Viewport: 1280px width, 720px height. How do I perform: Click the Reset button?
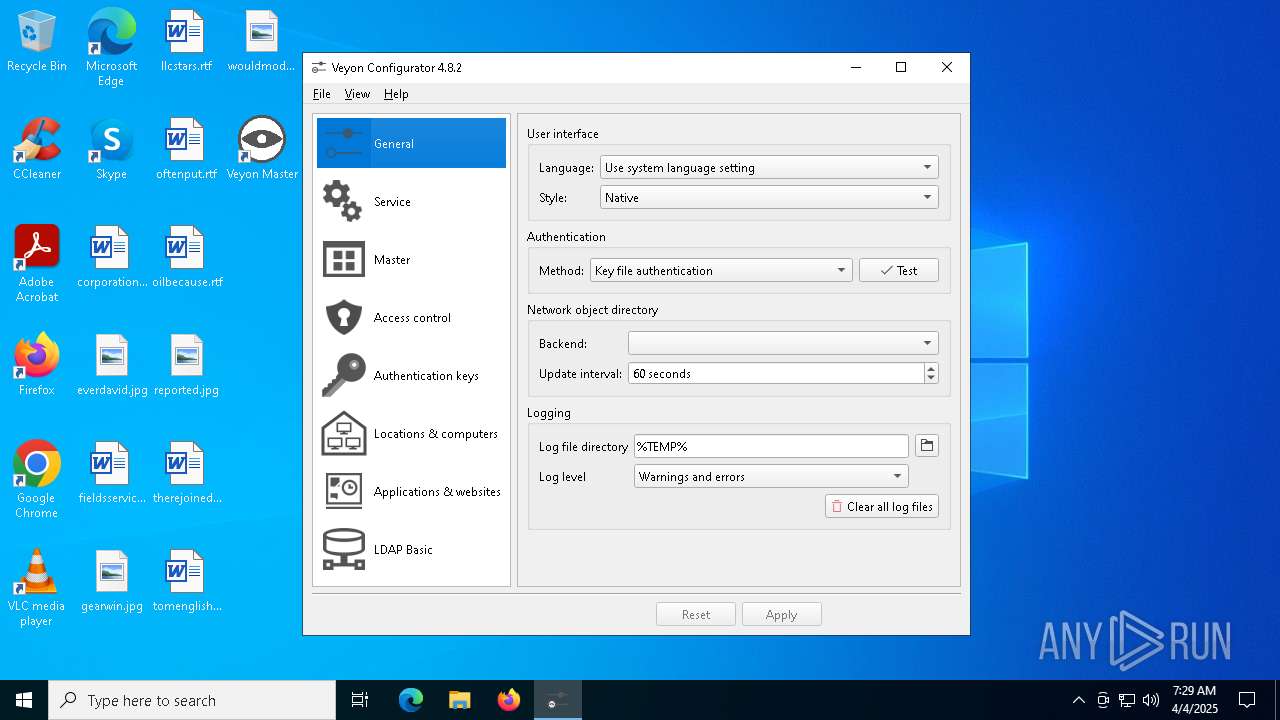click(x=696, y=615)
